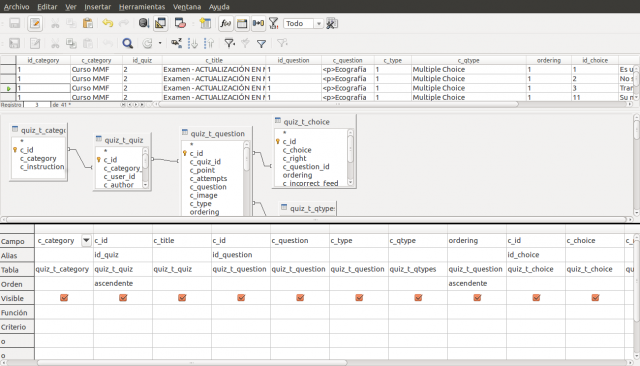640x366 pixels.
Task: Toggle Visible checkbox for c_category column
Action: (64, 298)
